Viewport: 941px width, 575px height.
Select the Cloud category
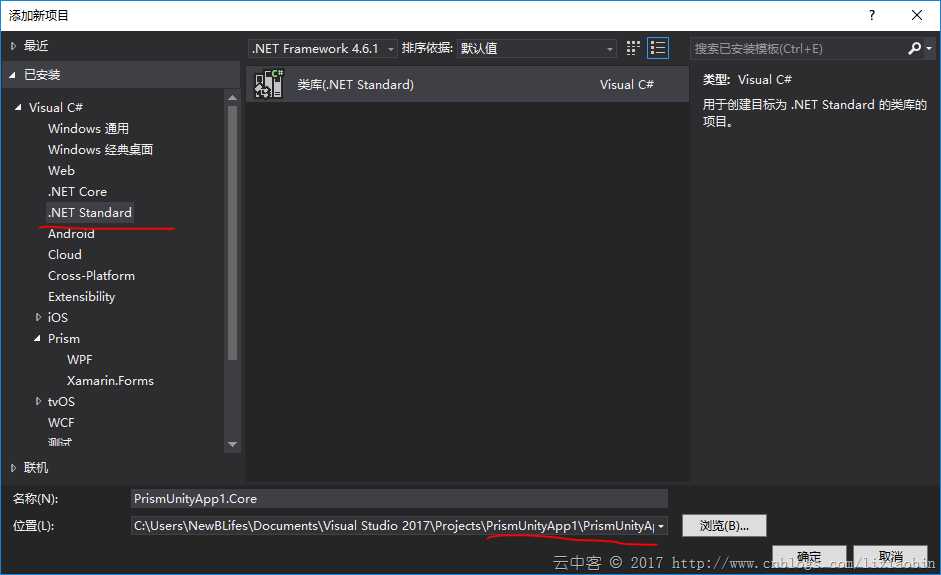coord(65,254)
